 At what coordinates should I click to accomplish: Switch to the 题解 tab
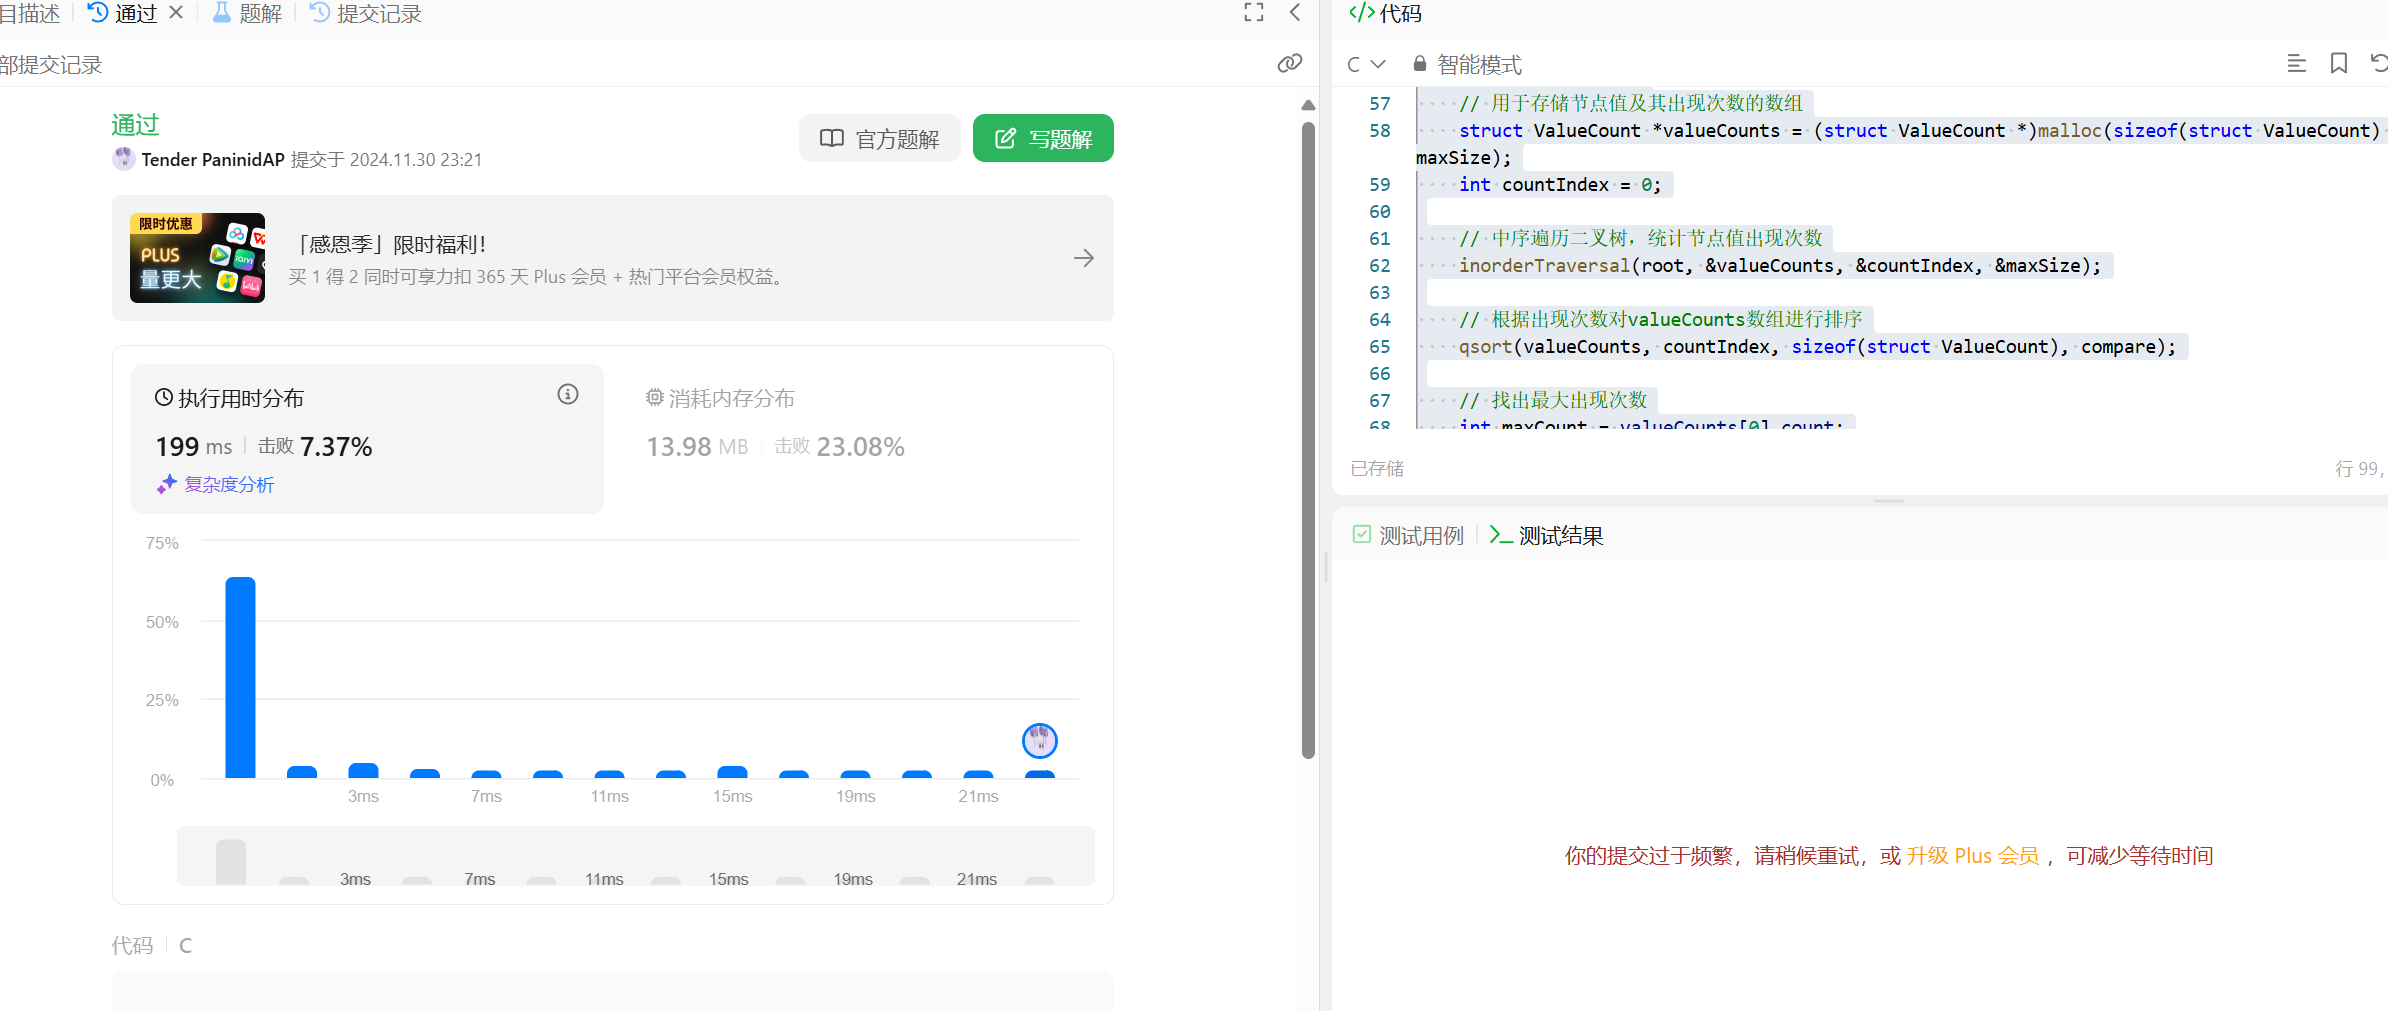(x=248, y=14)
